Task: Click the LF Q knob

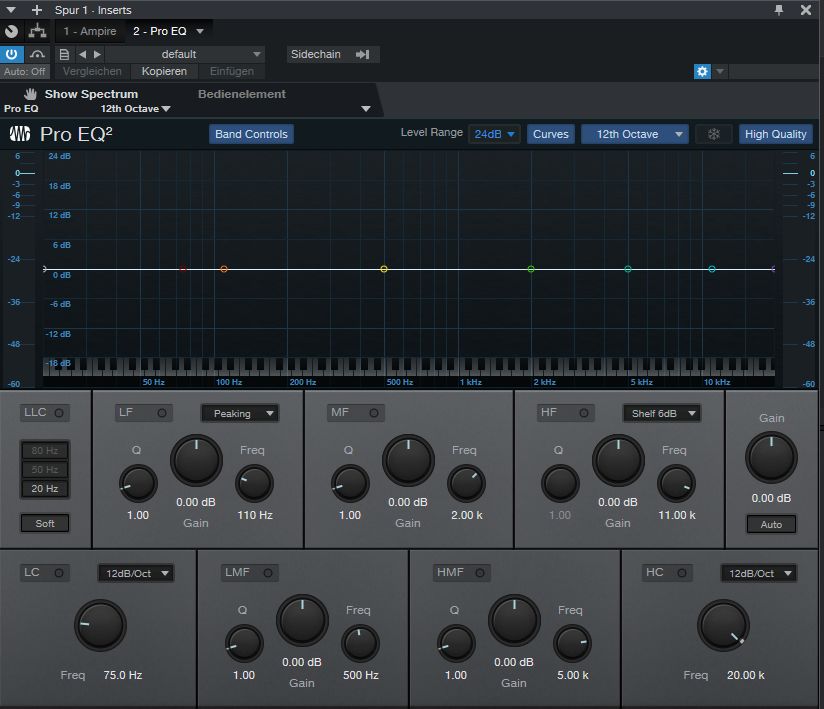Action: [x=138, y=484]
